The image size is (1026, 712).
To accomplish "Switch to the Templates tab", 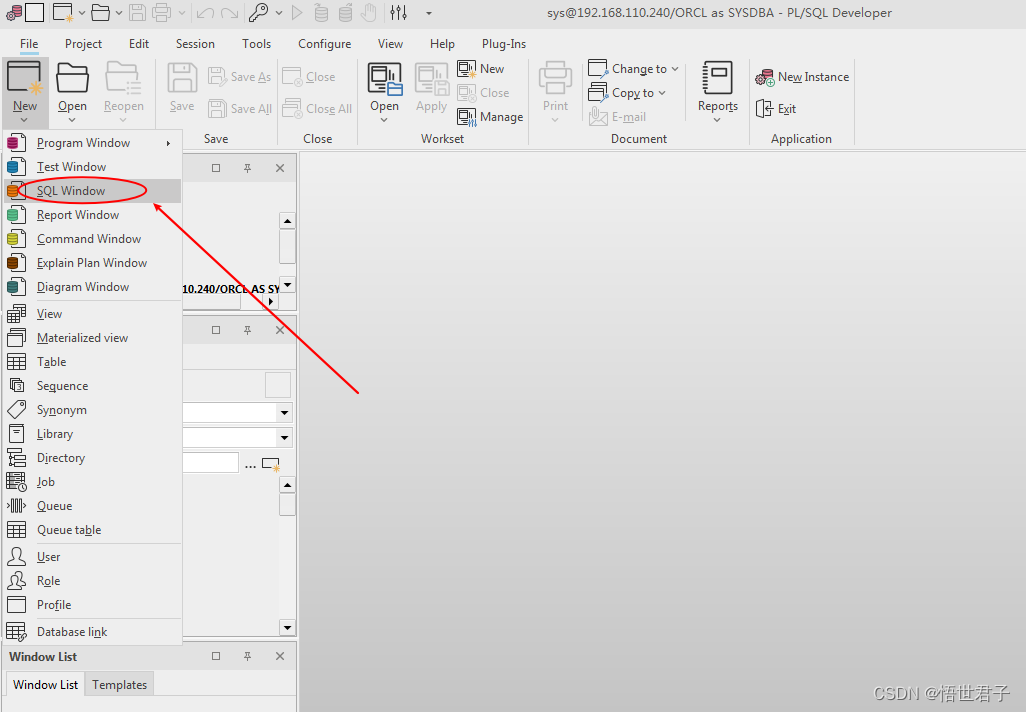I will point(119,685).
